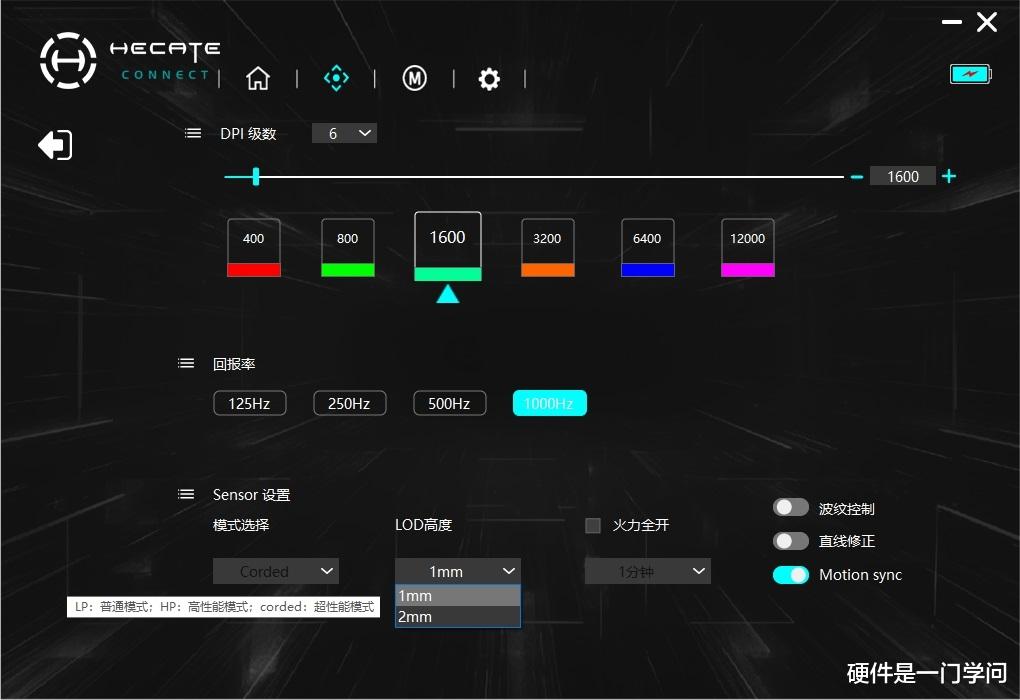Image resolution: width=1020 pixels, height=700 pixels.
Task: Close the Hecate Connect window
Action: tap(987, 22)
